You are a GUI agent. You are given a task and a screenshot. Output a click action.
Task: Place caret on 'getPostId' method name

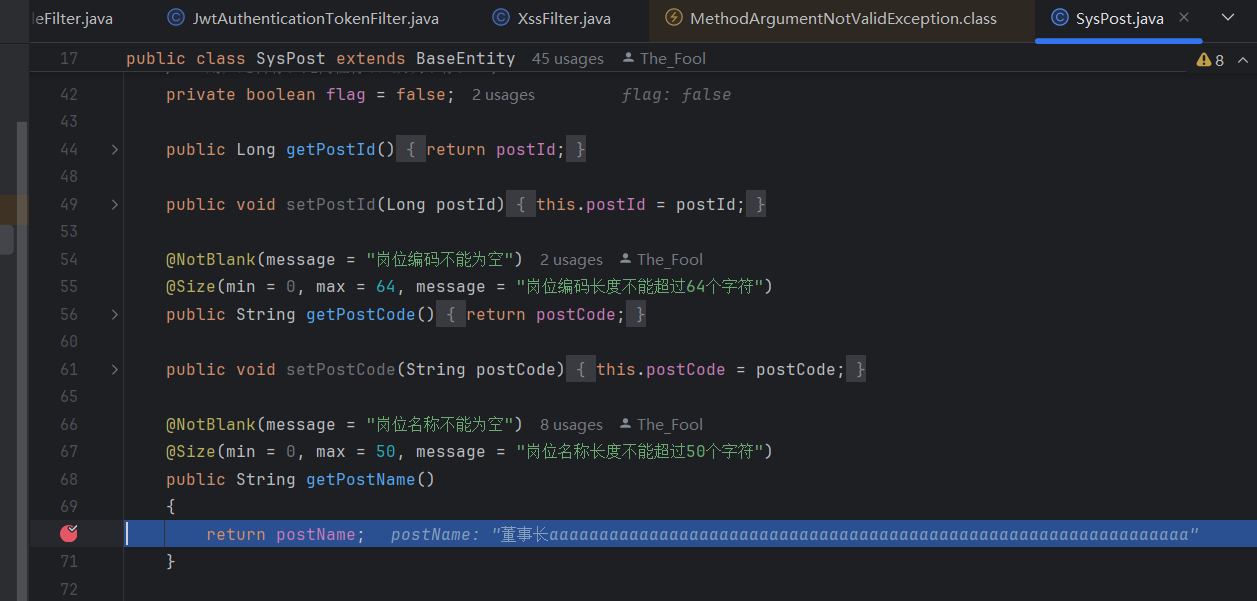click(331, 150)
